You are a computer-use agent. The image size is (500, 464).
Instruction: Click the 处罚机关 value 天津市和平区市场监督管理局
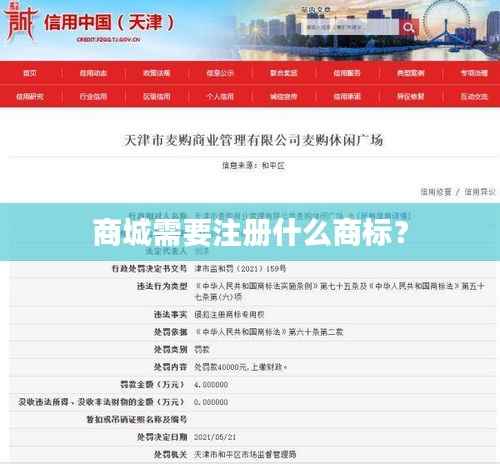point(245,454)
